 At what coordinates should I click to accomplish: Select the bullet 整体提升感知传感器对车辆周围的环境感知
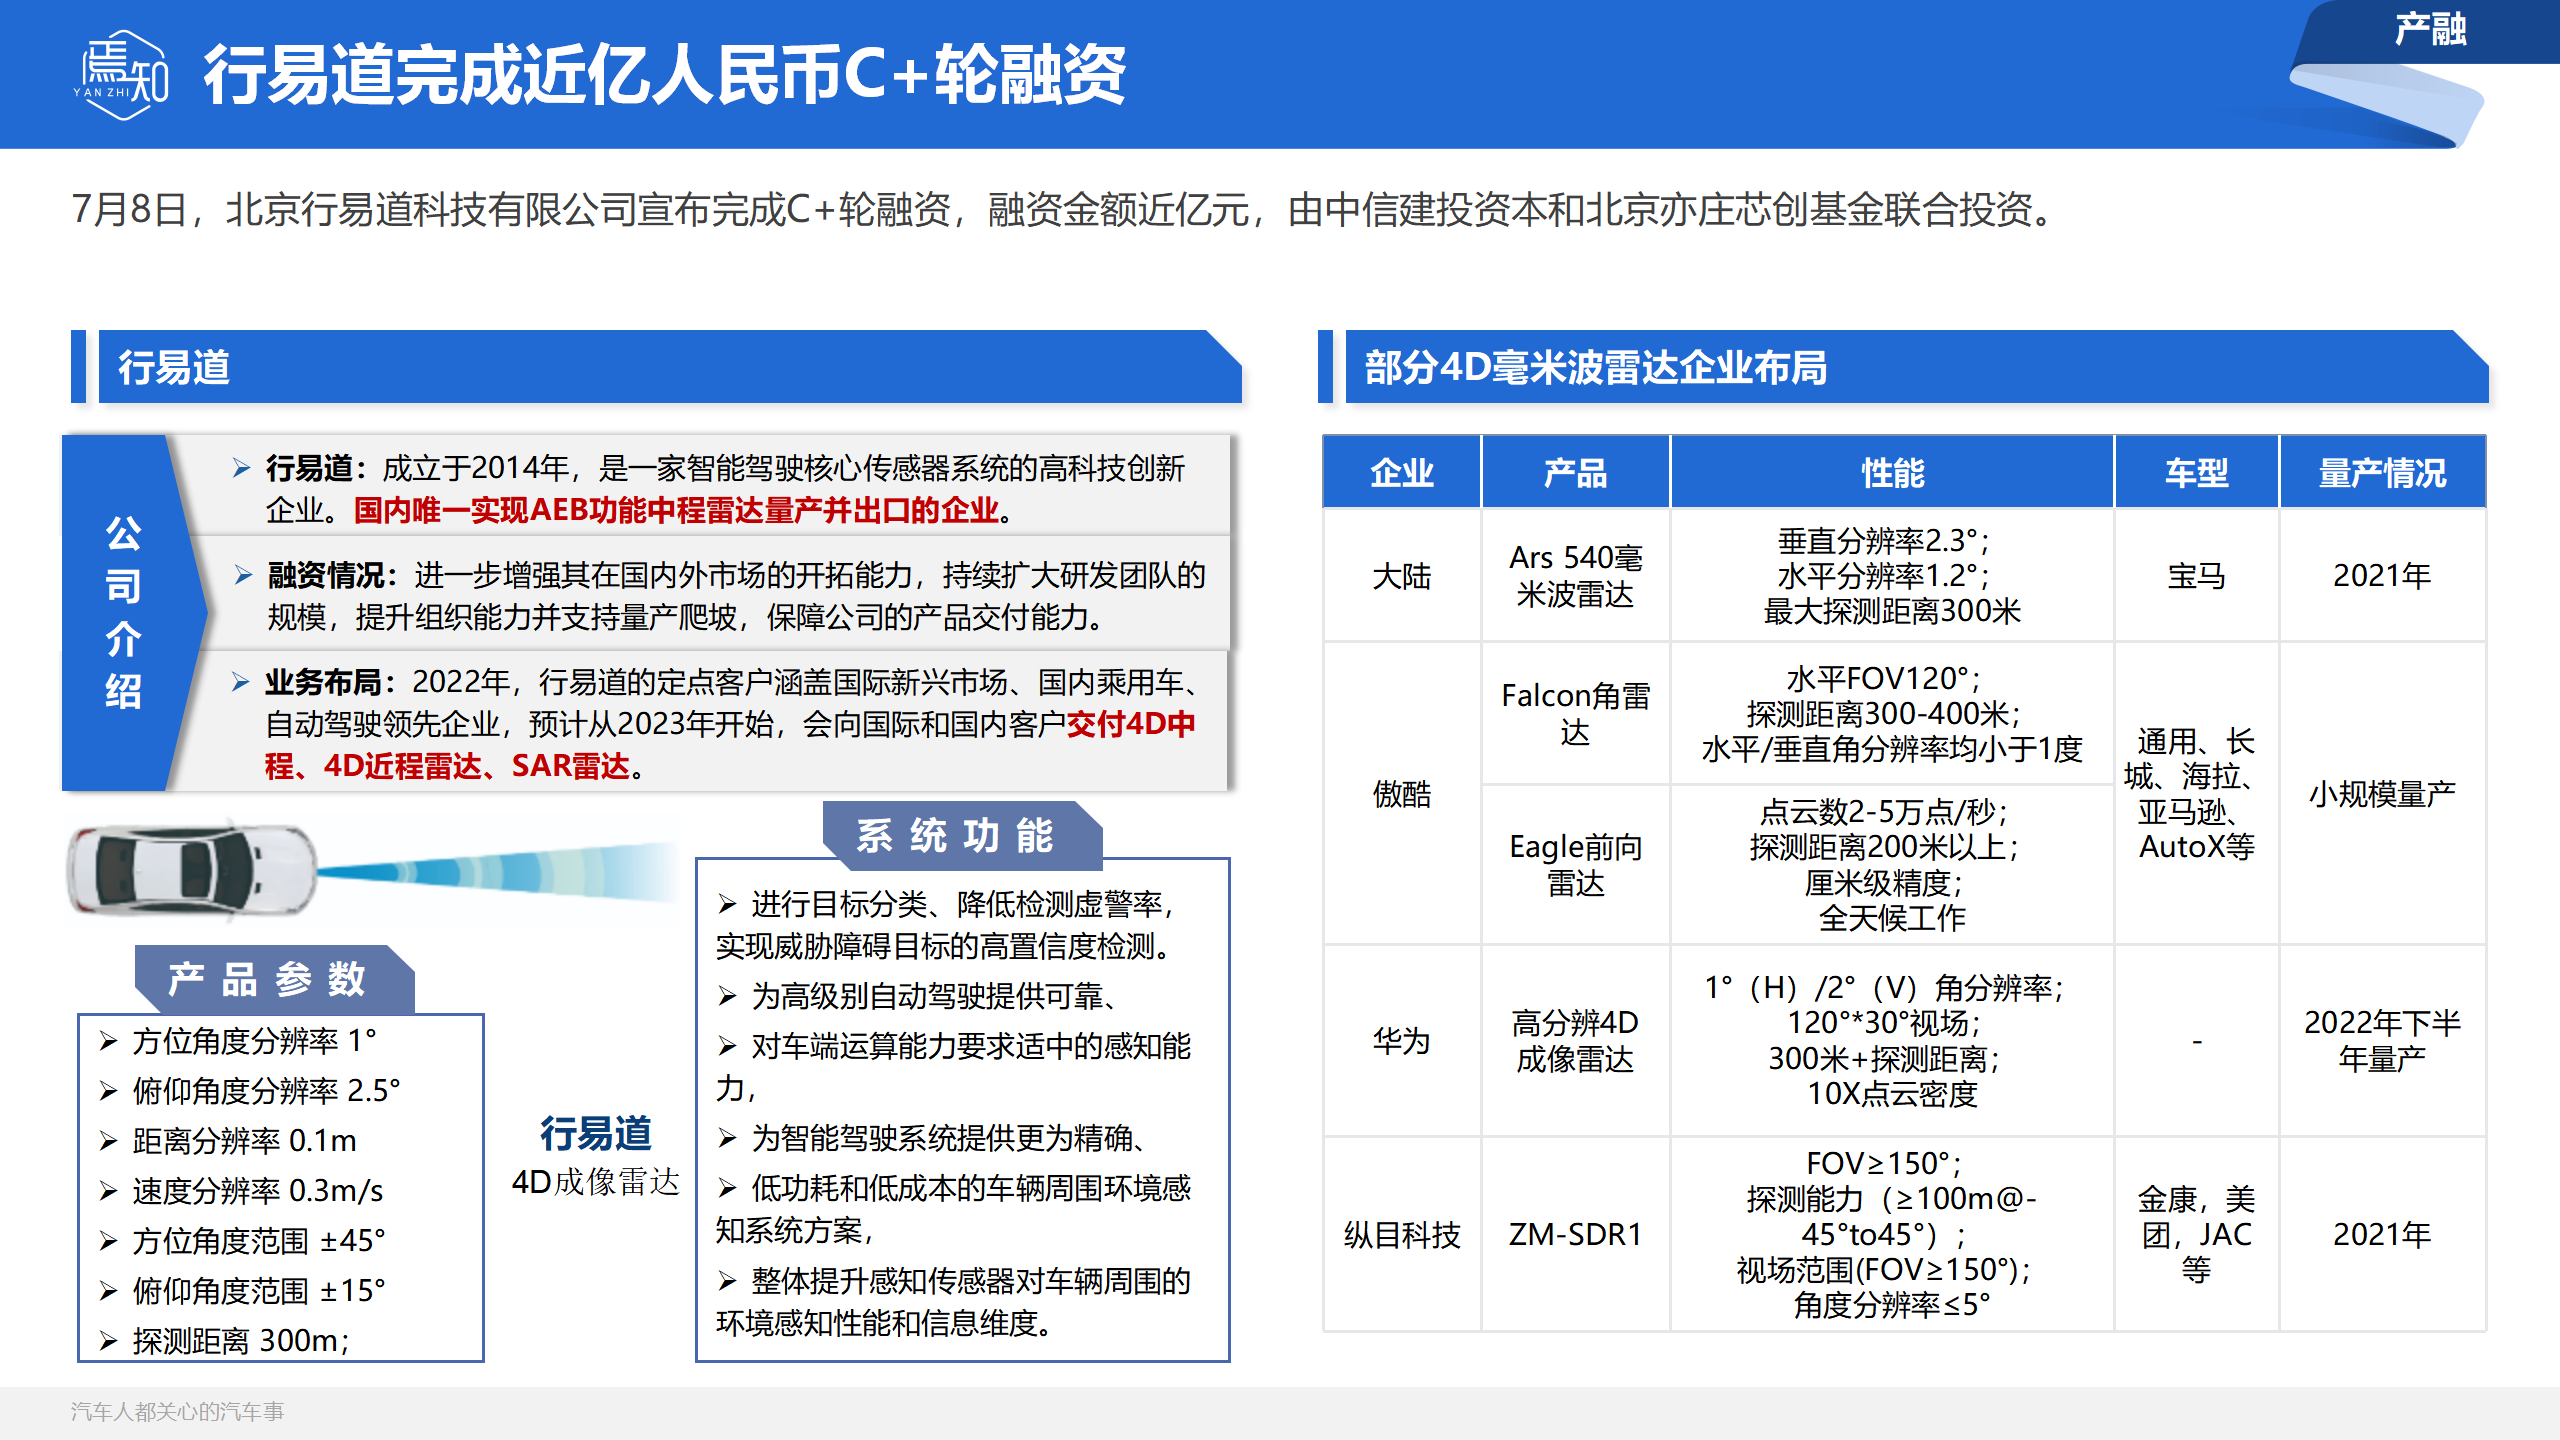pyautogui.click(x=953, y=1302)
